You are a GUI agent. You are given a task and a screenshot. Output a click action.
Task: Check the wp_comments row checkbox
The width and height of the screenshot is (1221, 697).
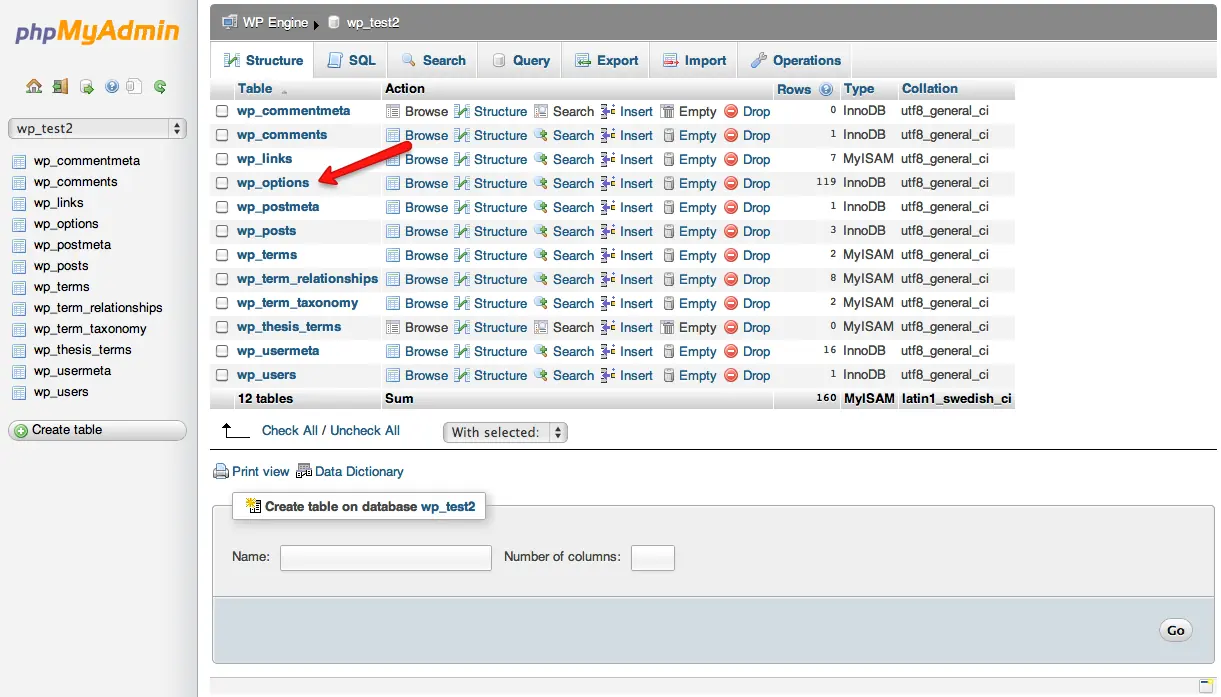point(222,135)
